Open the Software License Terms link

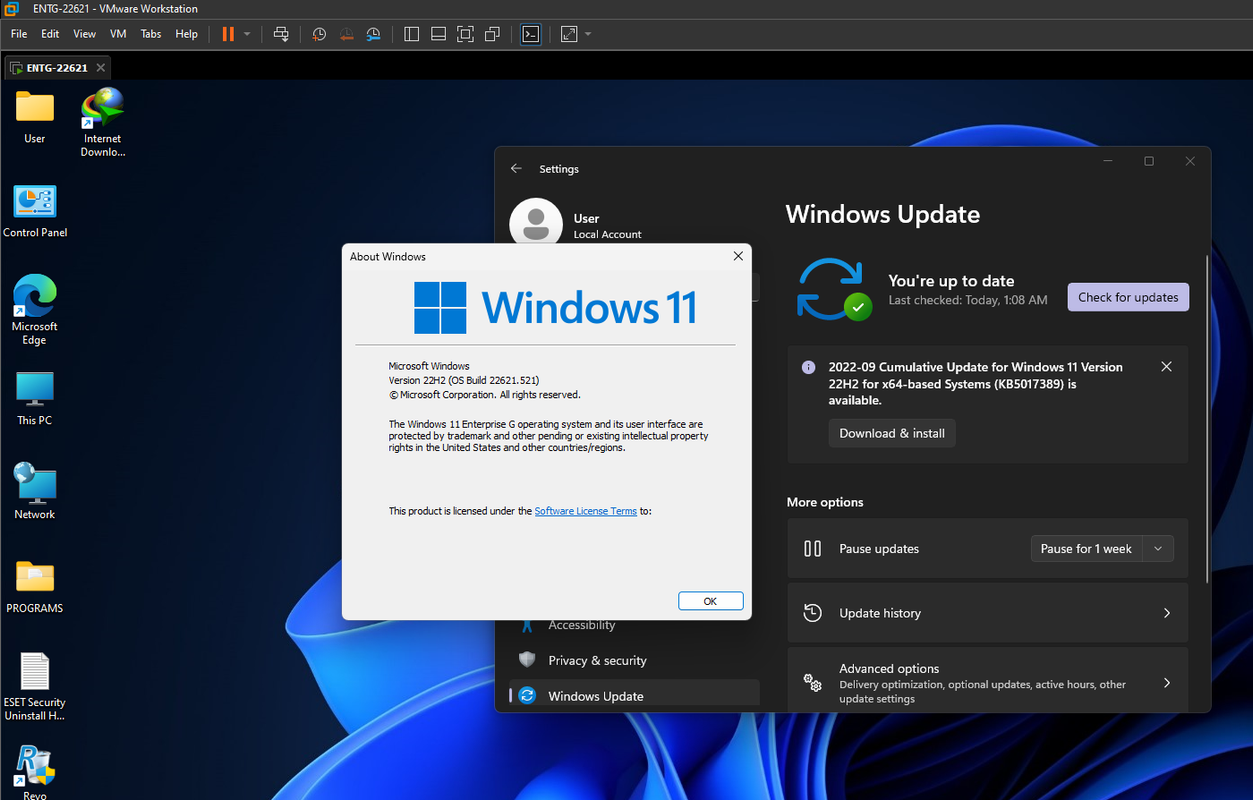(x=586, y=511)
